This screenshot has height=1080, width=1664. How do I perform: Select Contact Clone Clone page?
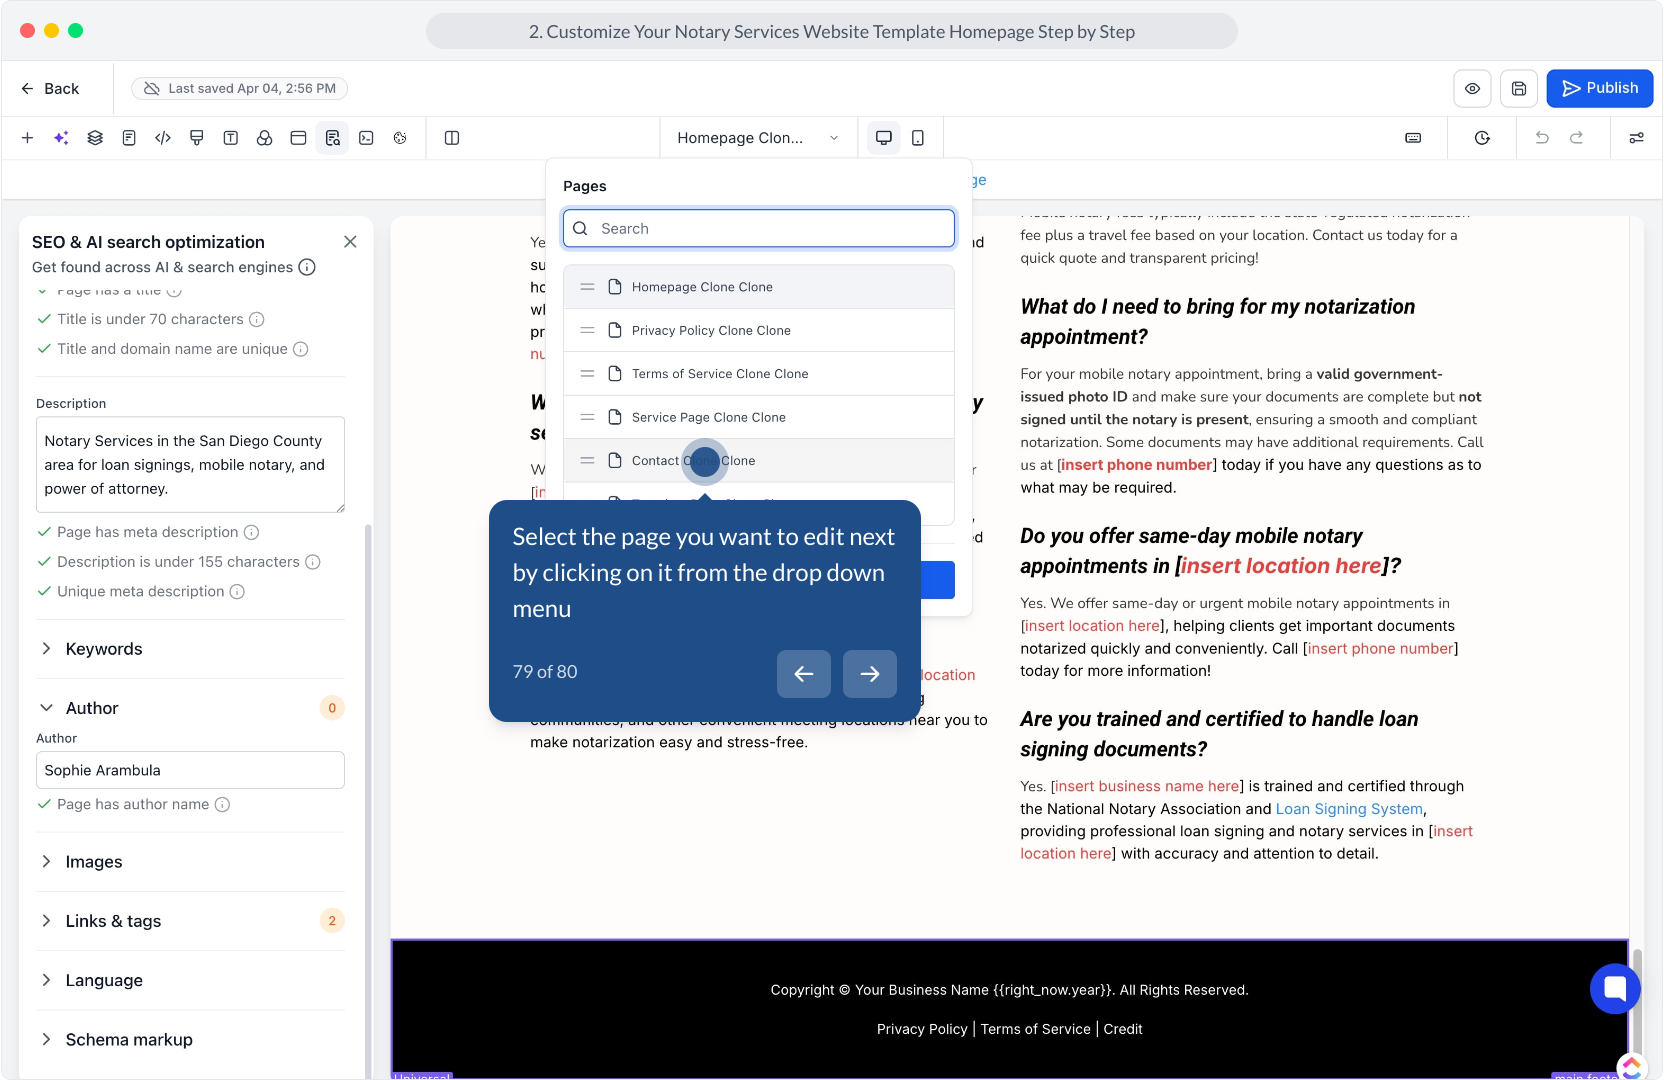[x=759, y=461]
